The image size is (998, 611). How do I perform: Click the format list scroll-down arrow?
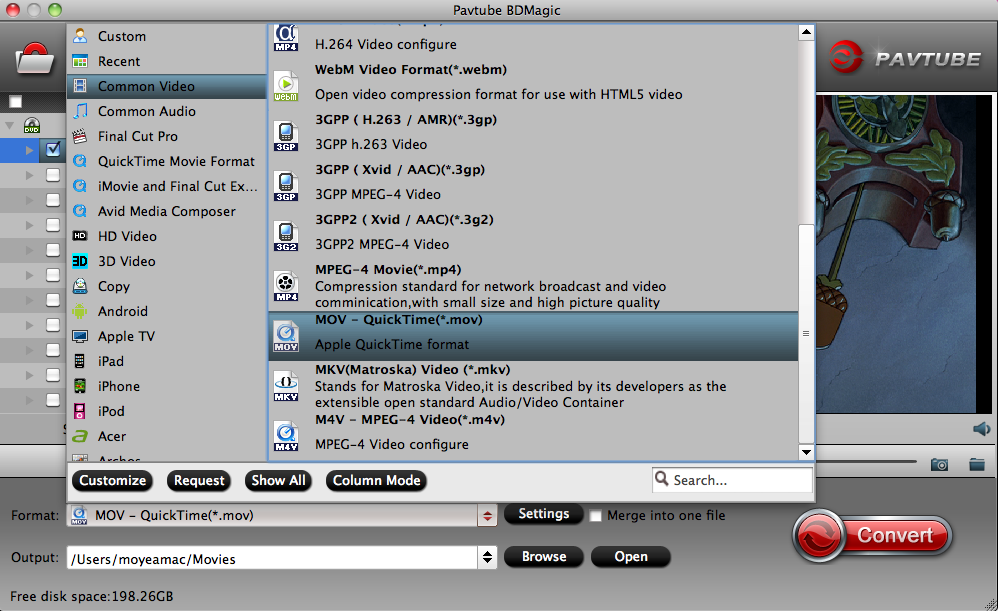806,452
